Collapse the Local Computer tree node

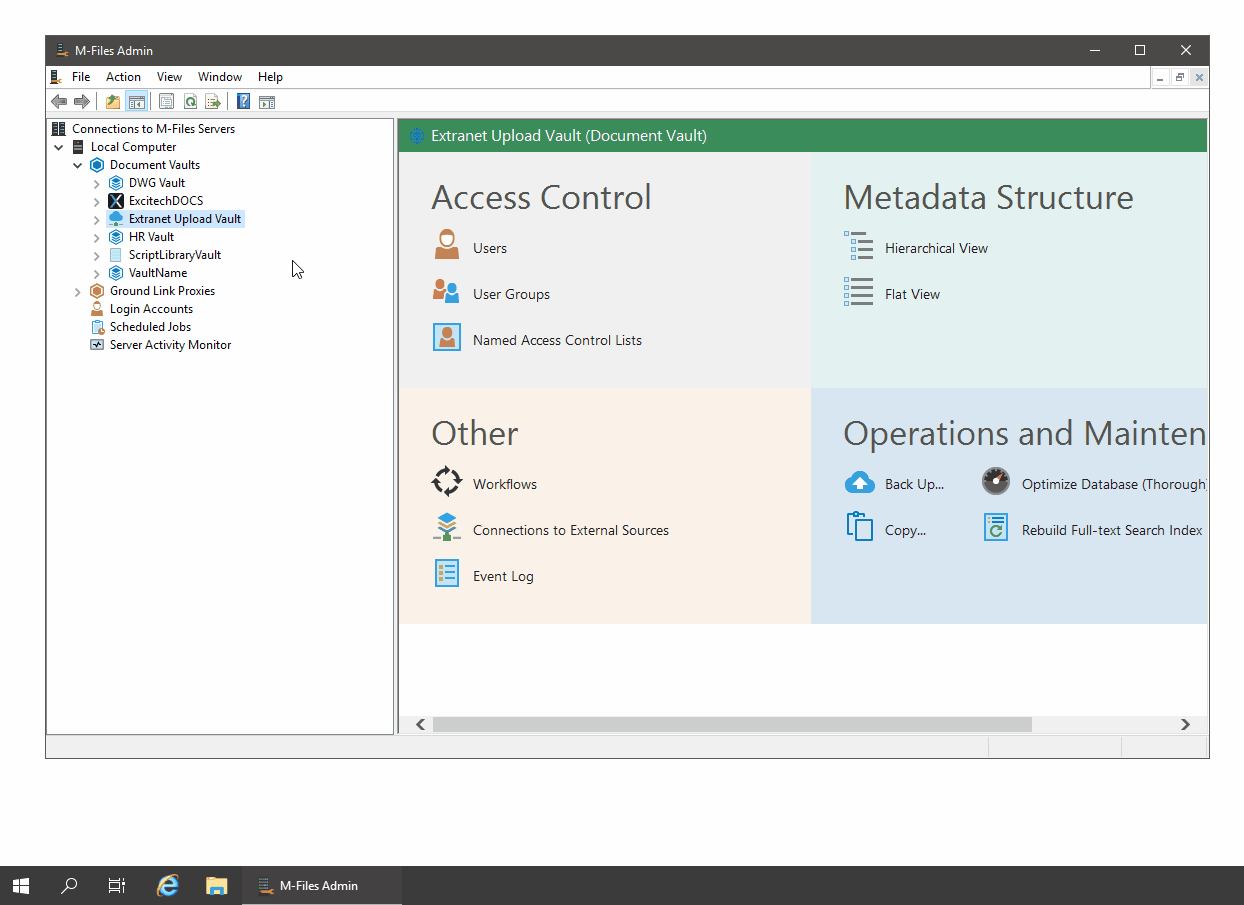click(59, 147)
